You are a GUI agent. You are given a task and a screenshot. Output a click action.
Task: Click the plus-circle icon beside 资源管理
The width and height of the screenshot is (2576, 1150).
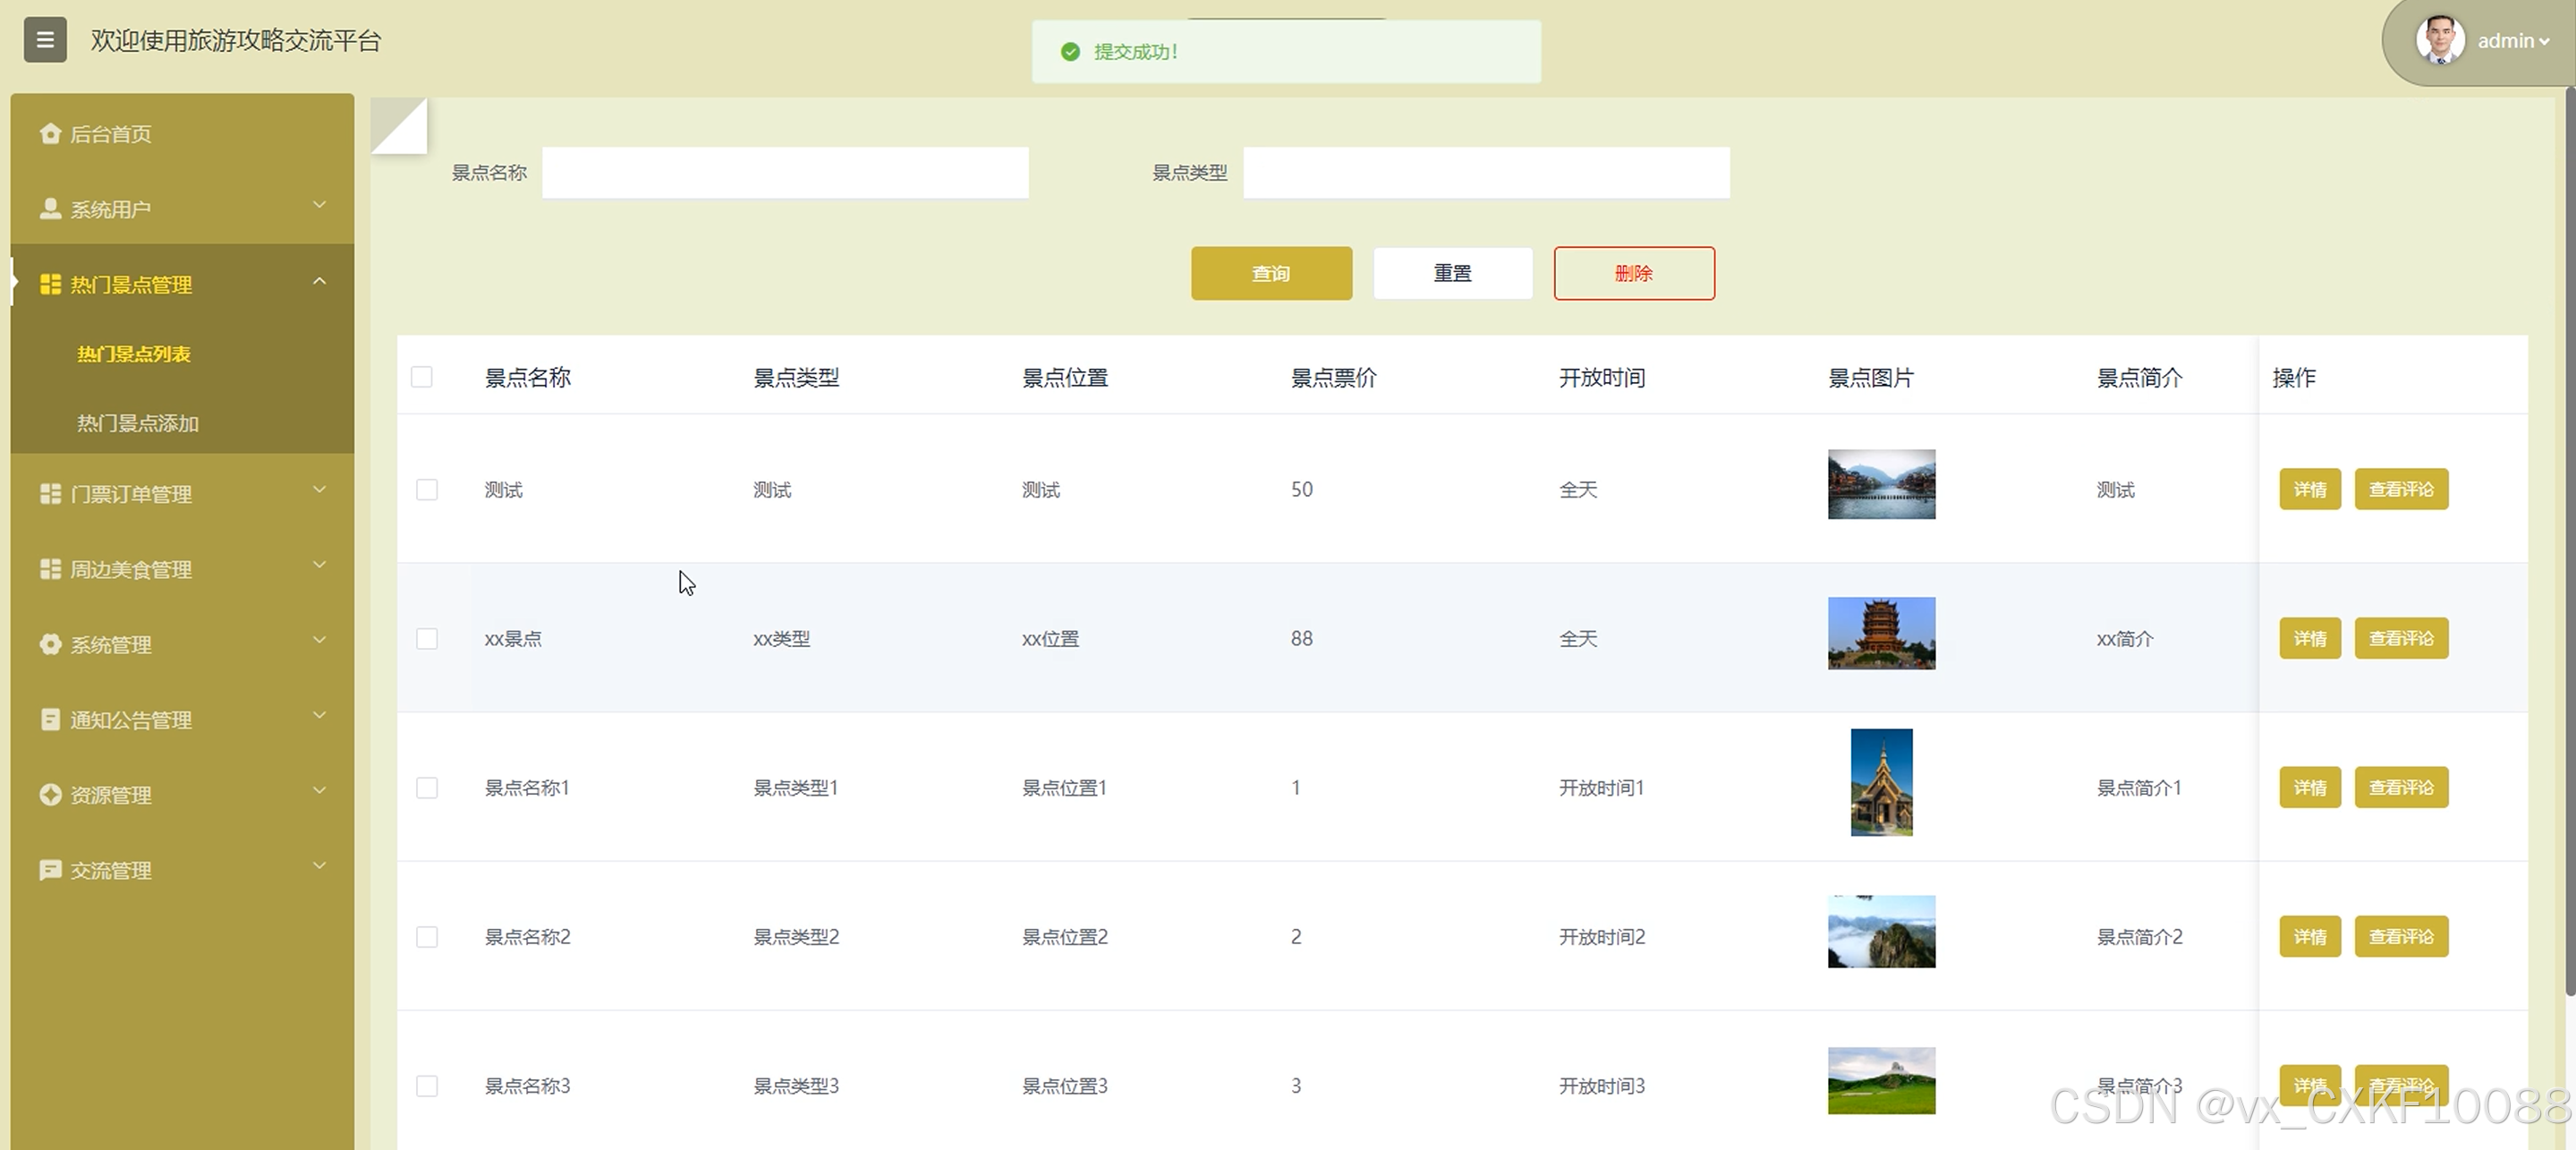[x=50, y=794]
